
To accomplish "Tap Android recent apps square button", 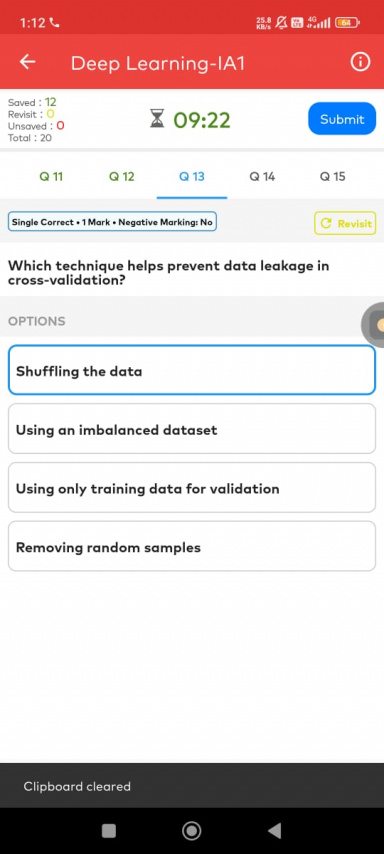I will click(109, 830).
